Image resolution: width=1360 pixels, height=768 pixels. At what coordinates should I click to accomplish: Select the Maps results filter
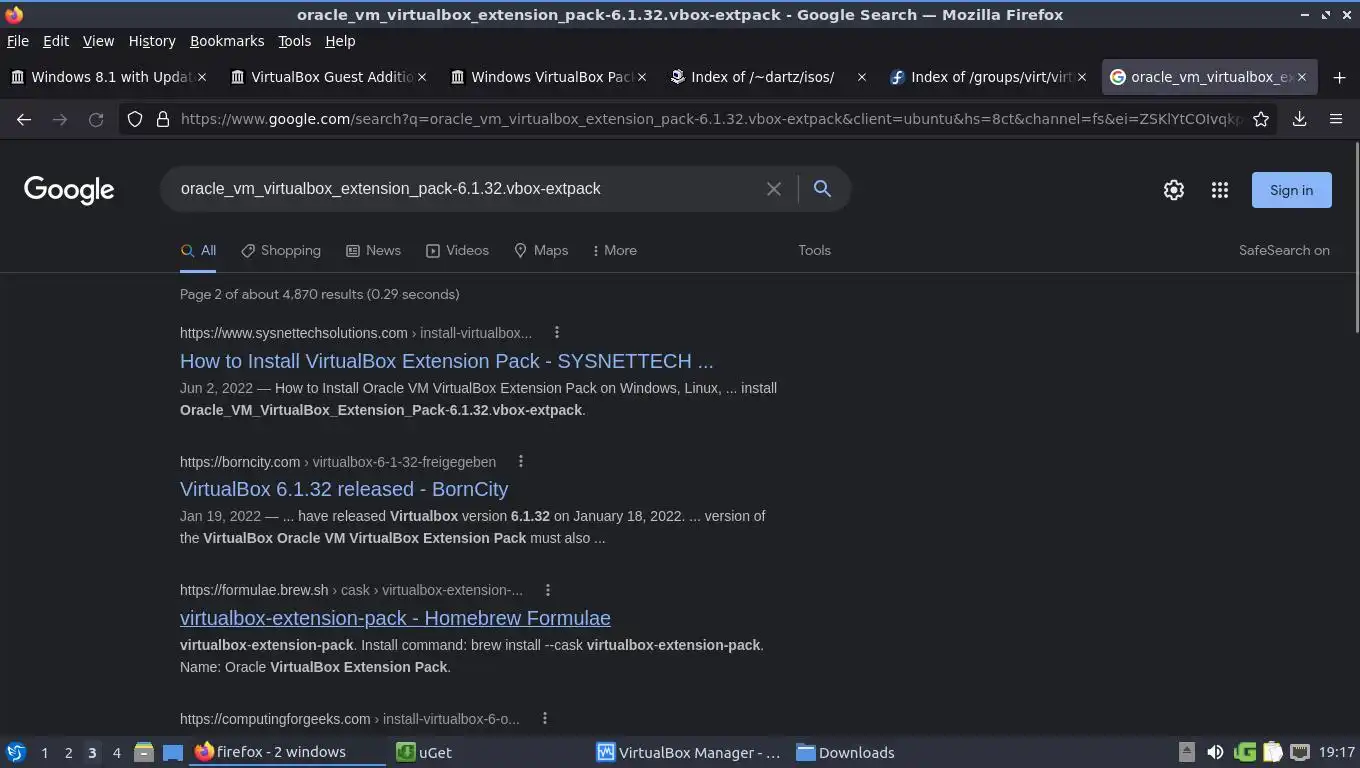541,251
